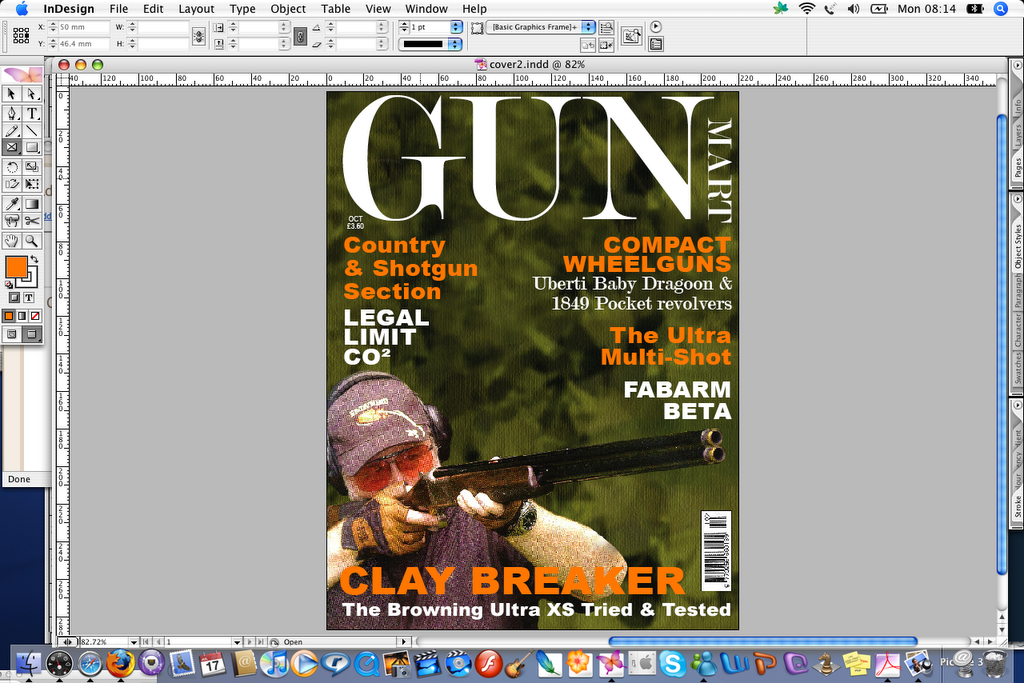The image size is (1024, 683).
Task: Open the shear angle dropdown
Action: (382, 44)
